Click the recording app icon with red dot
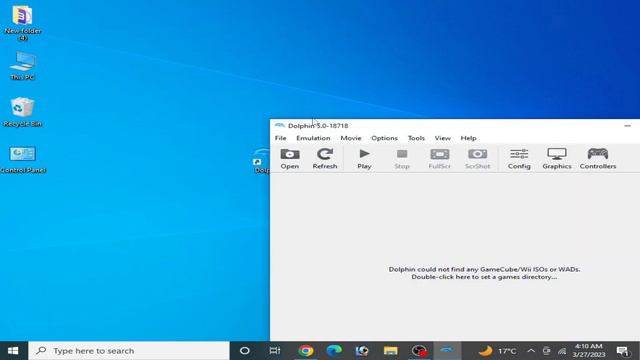Image resolution: width=640 pixels, height=360 pixels. tap(419, 351)
